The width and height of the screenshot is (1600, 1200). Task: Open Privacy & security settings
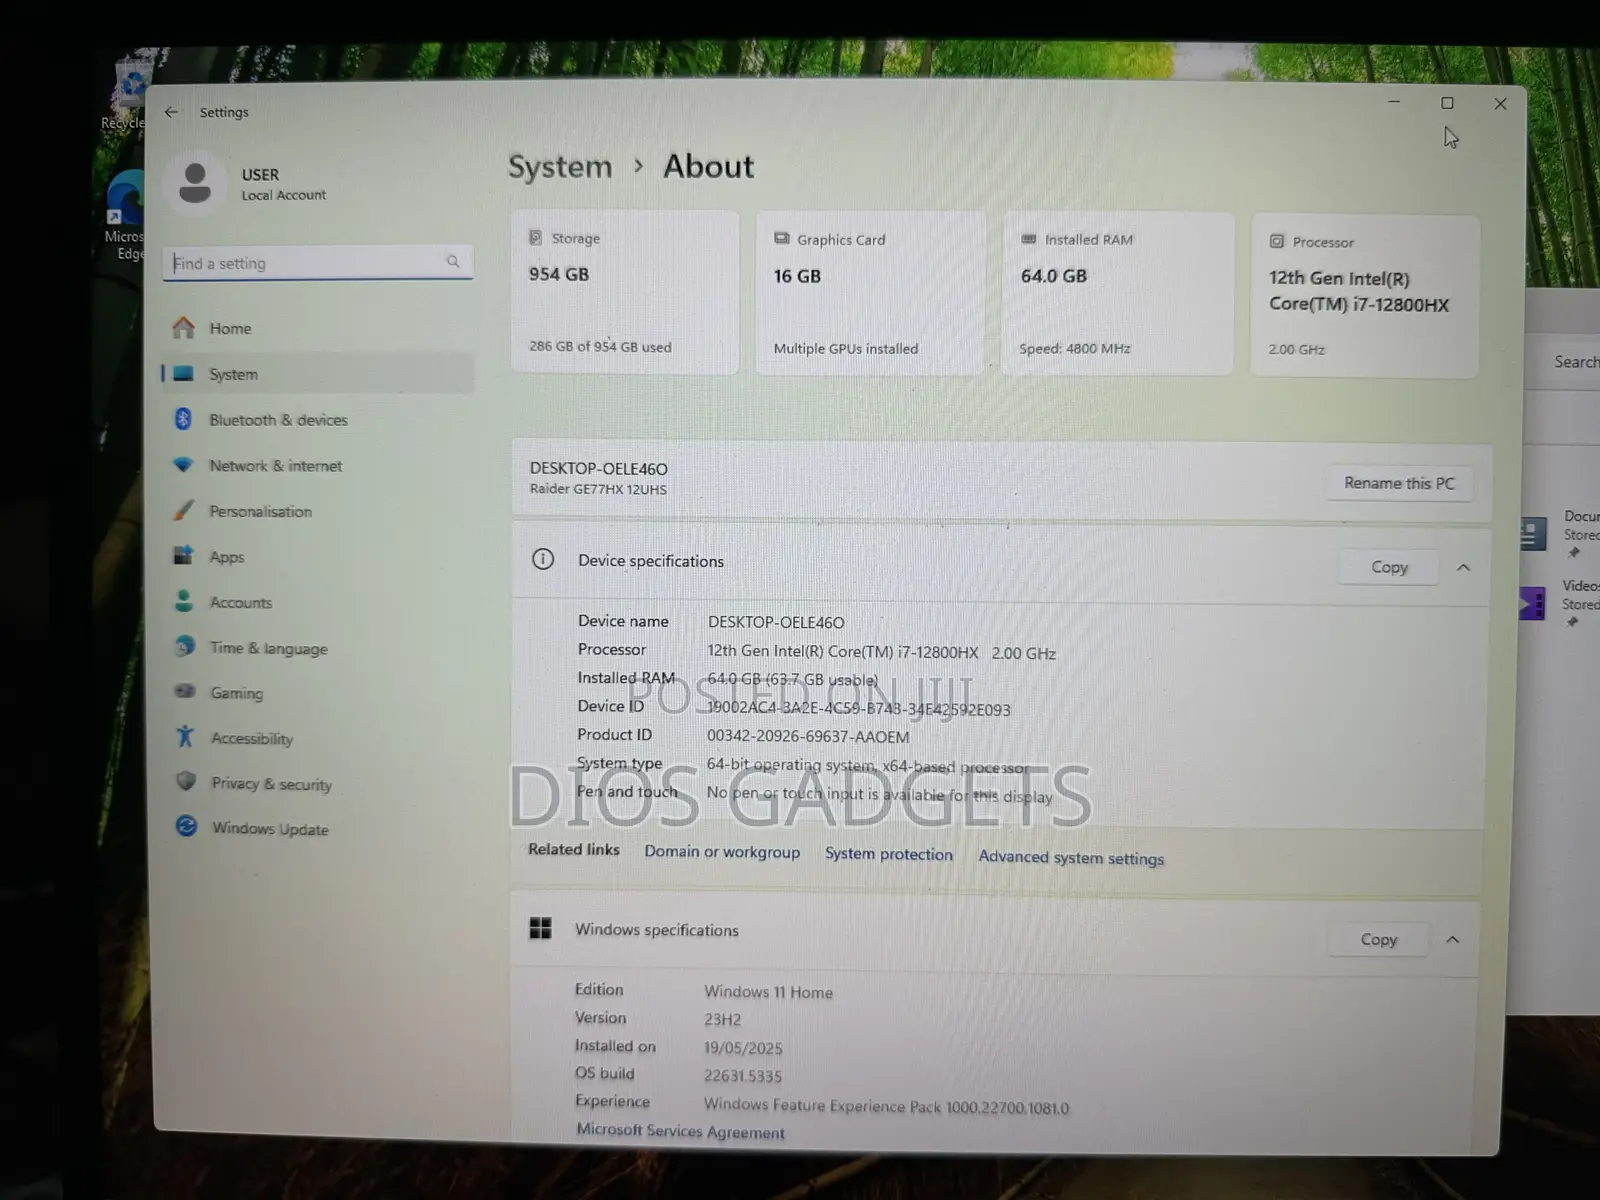(x=317, y=784)
